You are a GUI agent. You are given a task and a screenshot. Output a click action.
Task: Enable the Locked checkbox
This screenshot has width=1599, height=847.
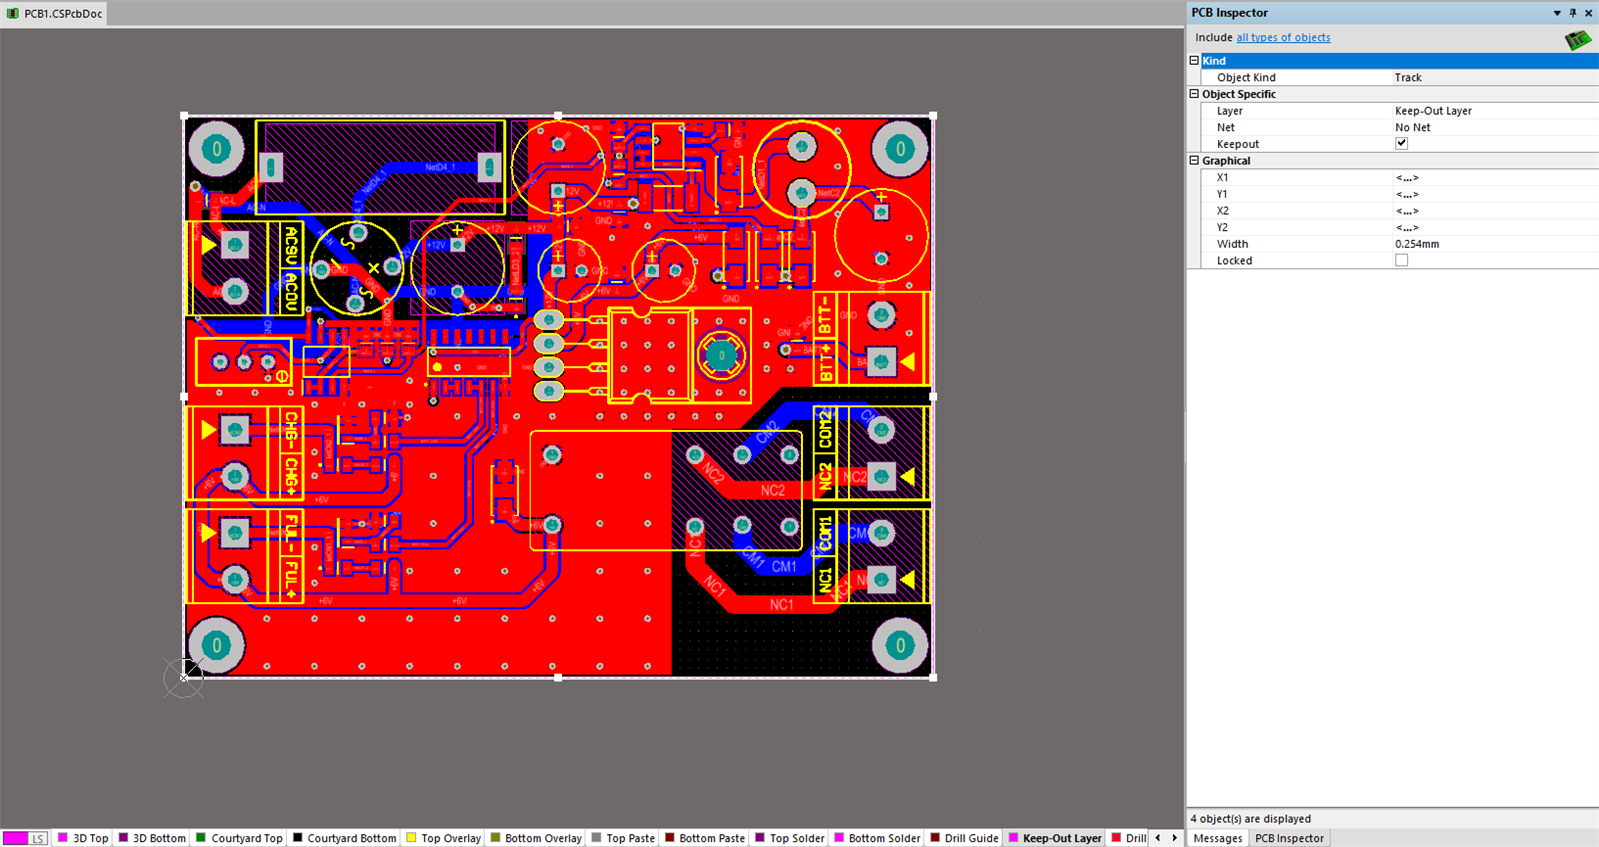coord(1401,261)
